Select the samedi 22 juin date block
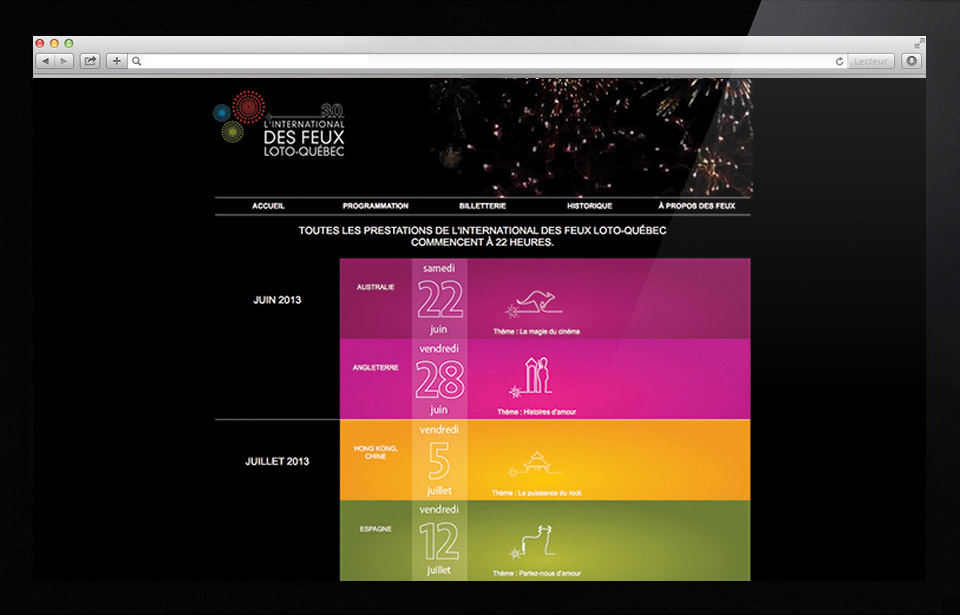 [439, 298]
